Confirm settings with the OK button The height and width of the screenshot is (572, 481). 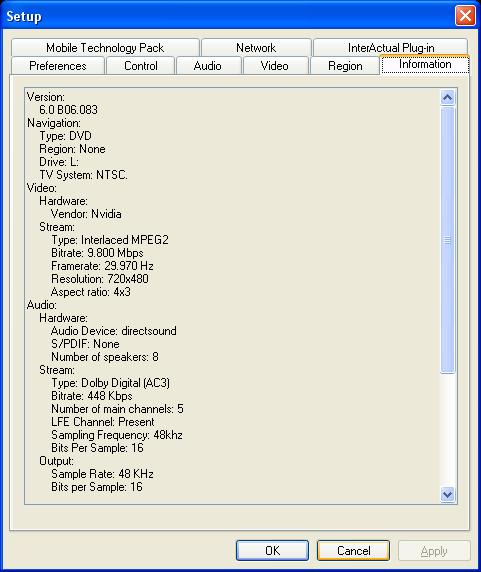click(x=272, y=550)
